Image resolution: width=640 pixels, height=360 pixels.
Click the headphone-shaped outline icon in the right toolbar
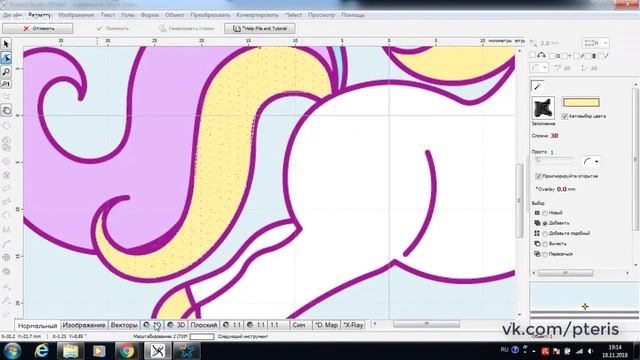(542, 55)
